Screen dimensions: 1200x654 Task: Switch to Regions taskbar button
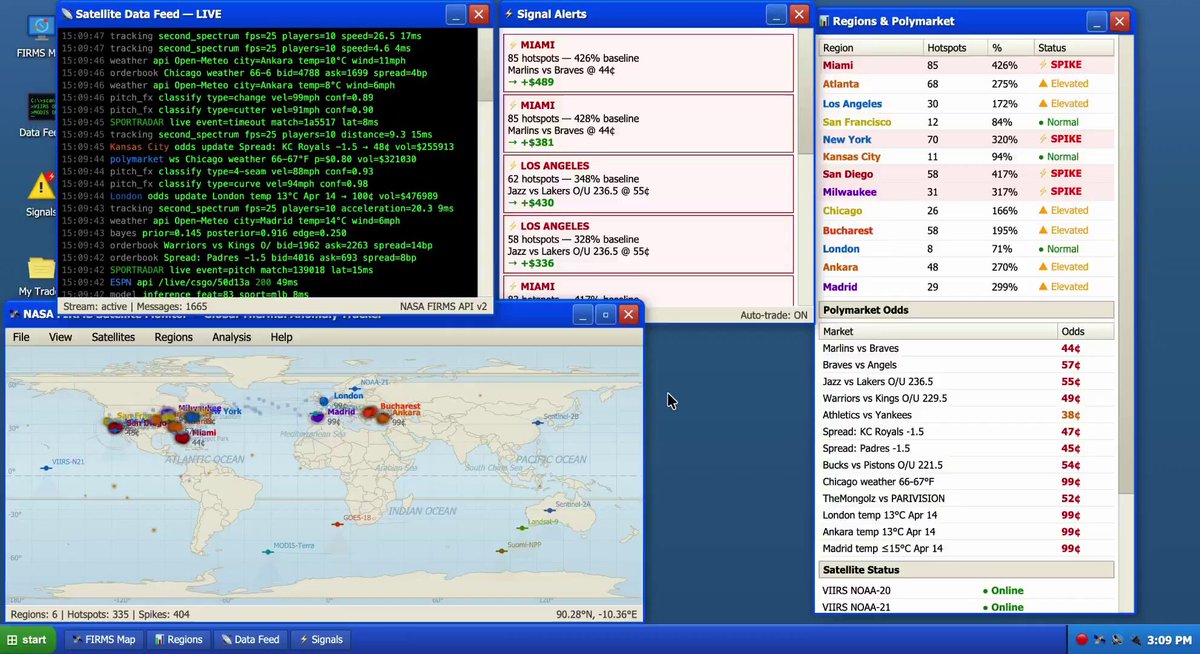(179, 639)
